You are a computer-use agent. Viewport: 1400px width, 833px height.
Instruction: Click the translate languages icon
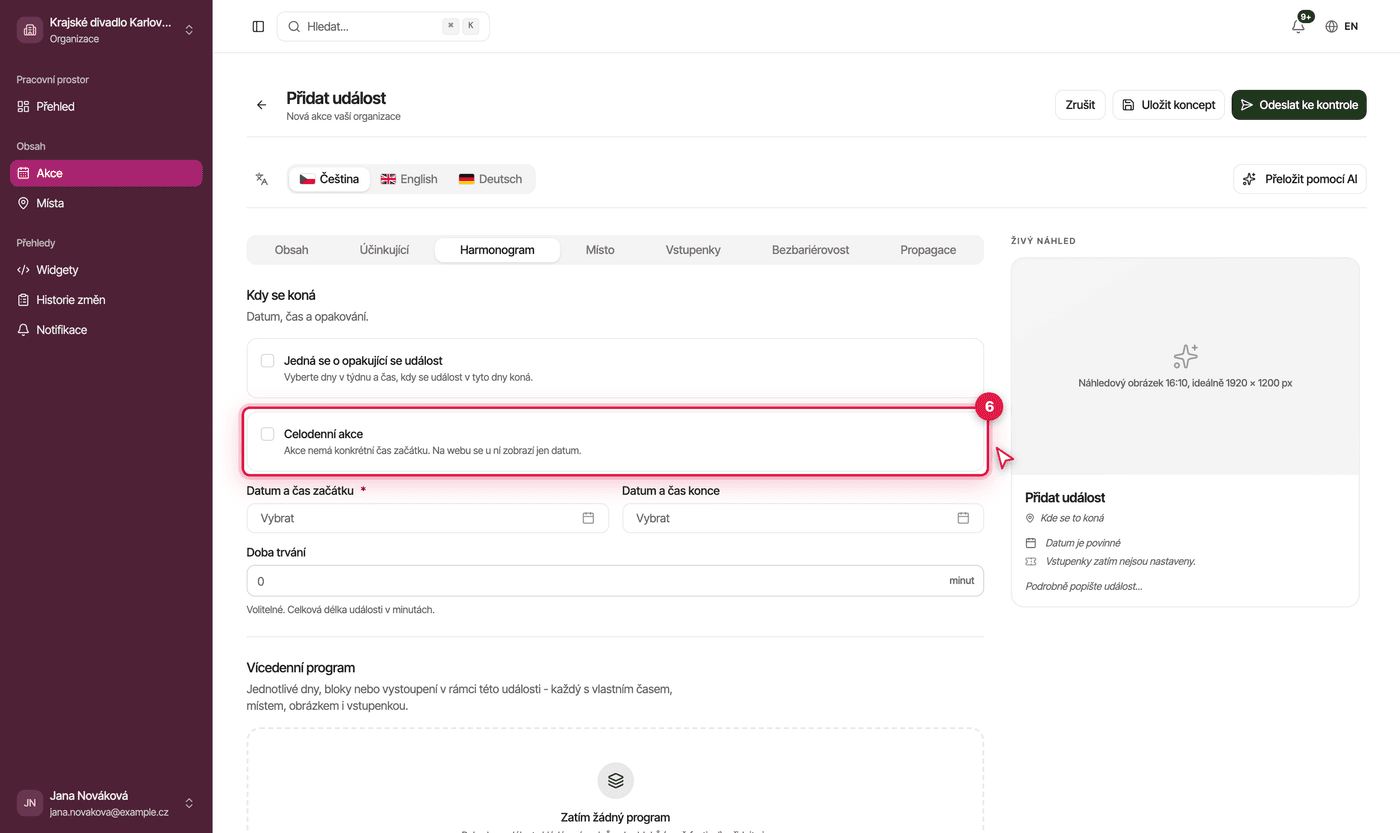pyautogui.click(x=262, y=179)
